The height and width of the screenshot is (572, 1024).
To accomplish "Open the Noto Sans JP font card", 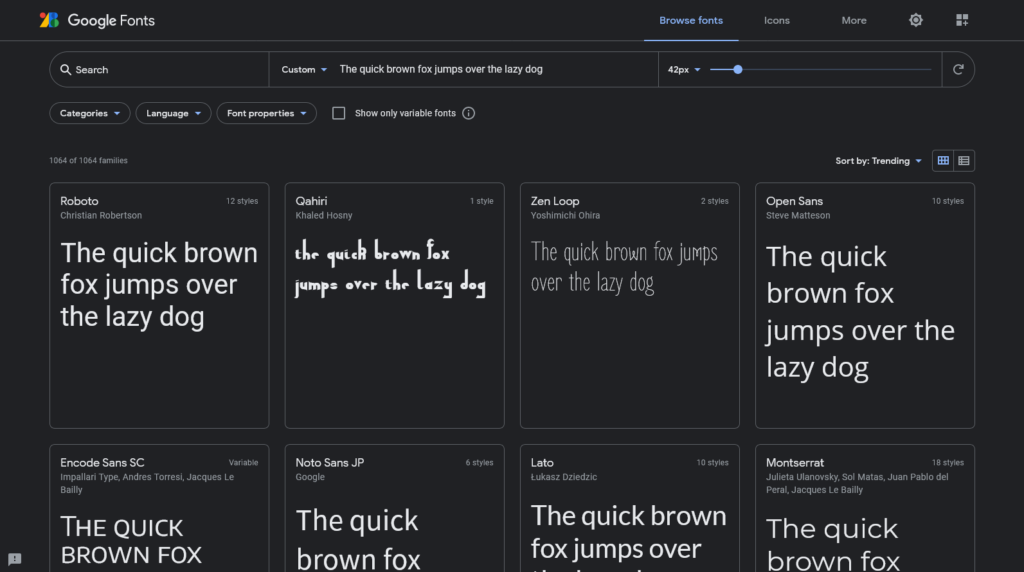I will (394, 508).
